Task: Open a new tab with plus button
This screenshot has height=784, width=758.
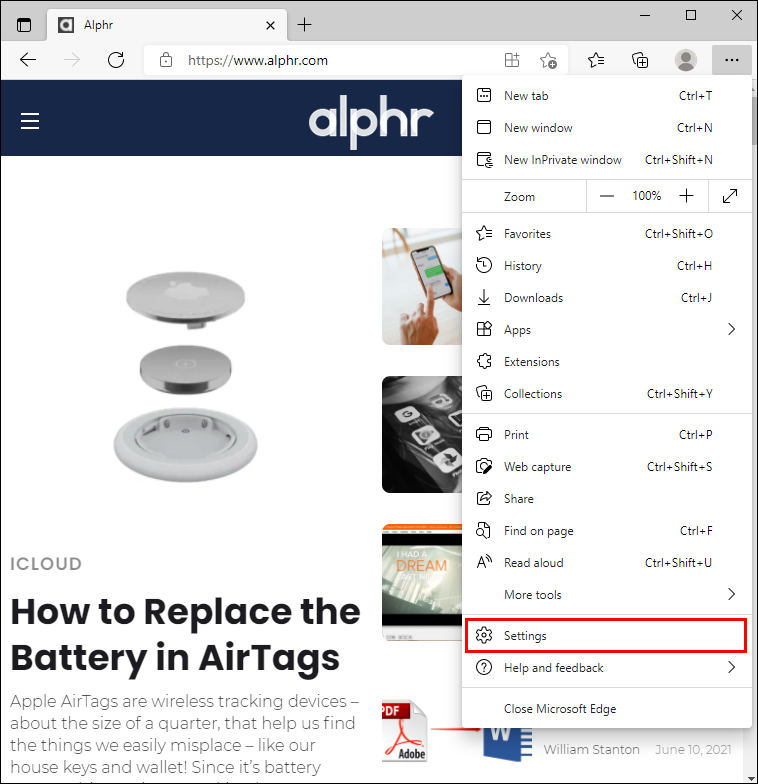Action: (304, 24)
